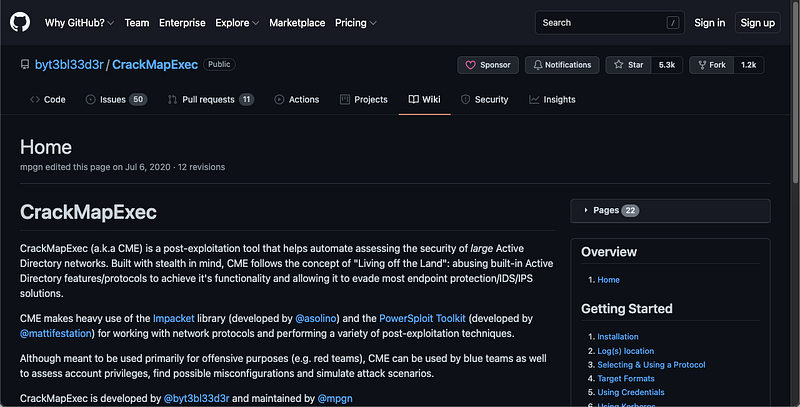Image resolution: width=800 pixels, height=407 pixels.
Task: Click the Issues count badge 50
Action: coord(138,99)
